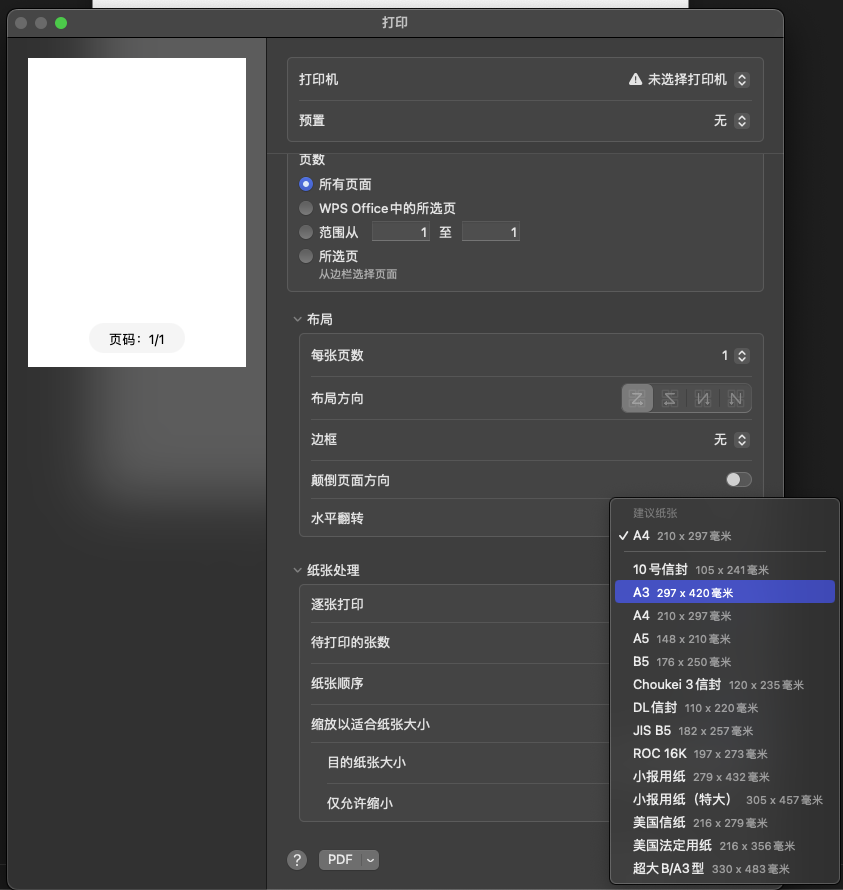This screenshot has height=890, width=843.
Task: Select the WPS Office selected pages radio button
Action: [306, 208]
